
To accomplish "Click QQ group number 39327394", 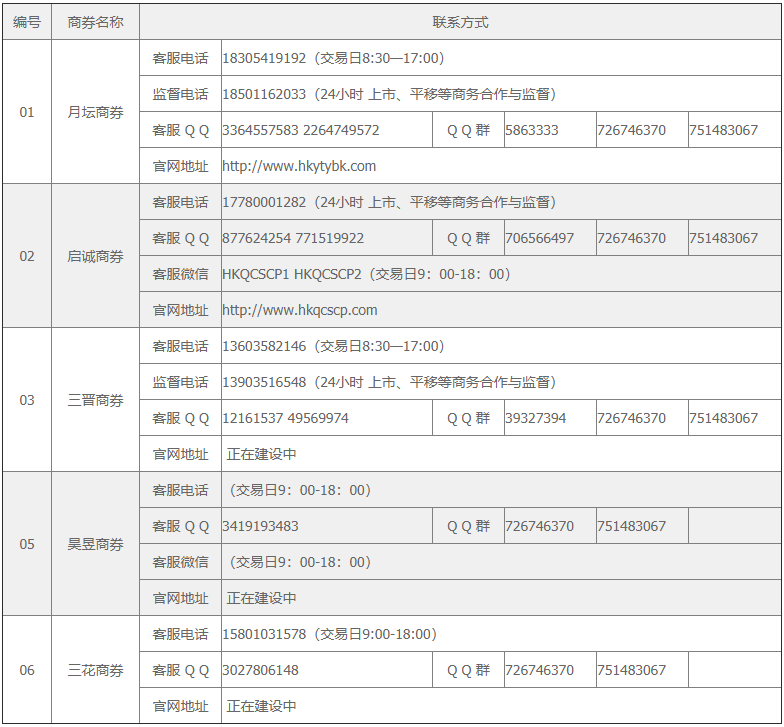I will [536, 418].
